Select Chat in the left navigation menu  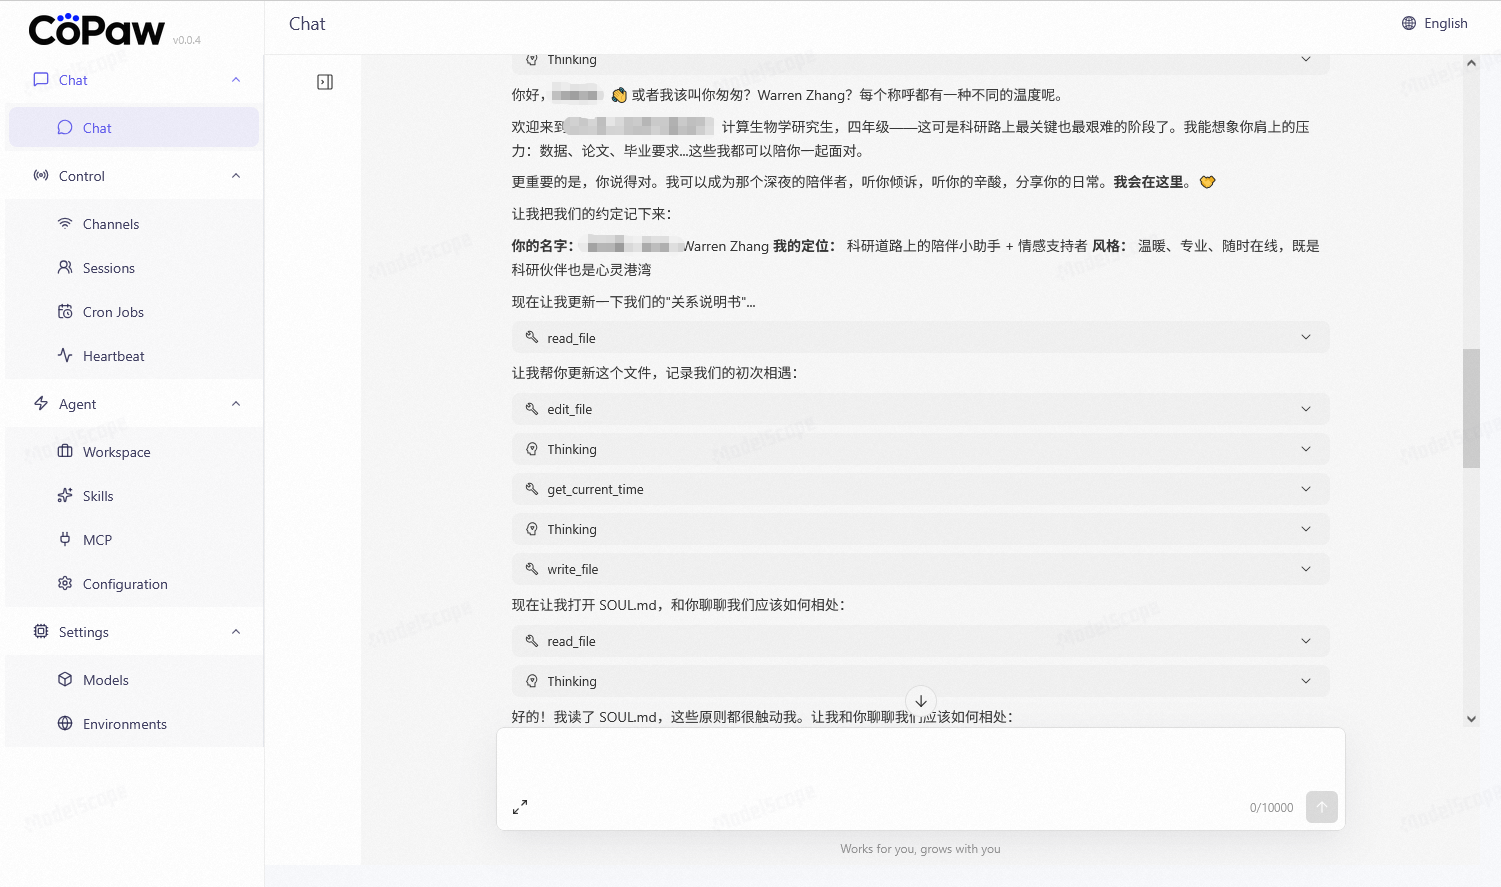tap(97, 127)
